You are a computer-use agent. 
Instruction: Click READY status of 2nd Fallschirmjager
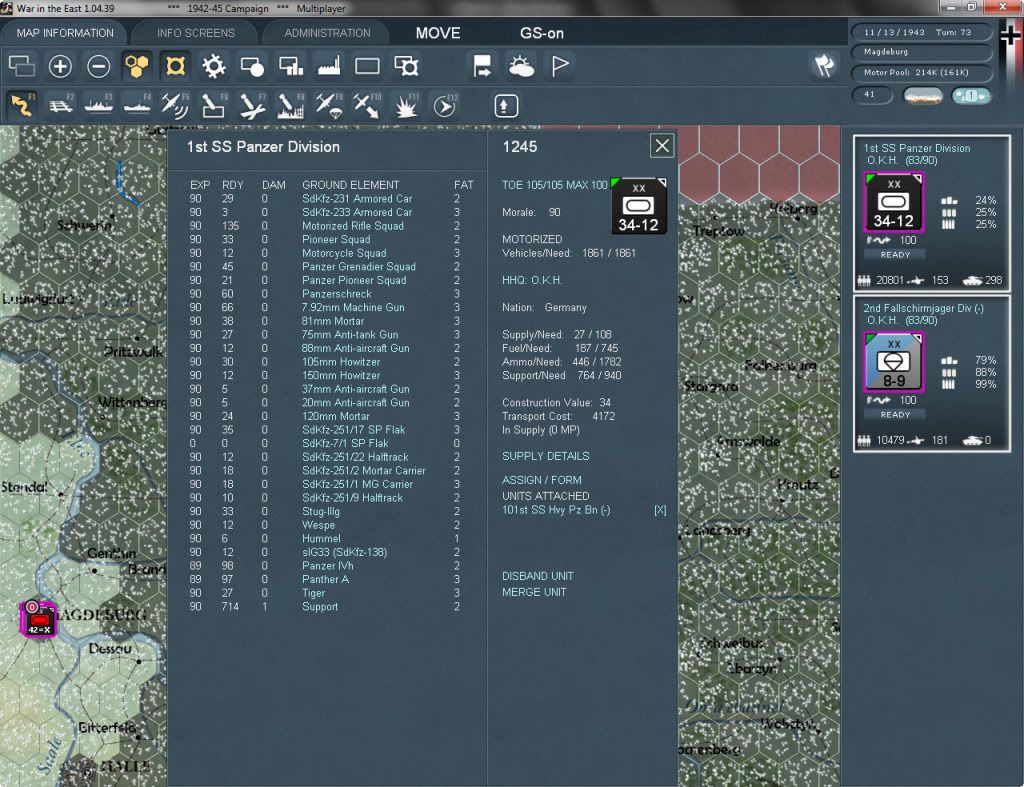click(x=895, y=415)
